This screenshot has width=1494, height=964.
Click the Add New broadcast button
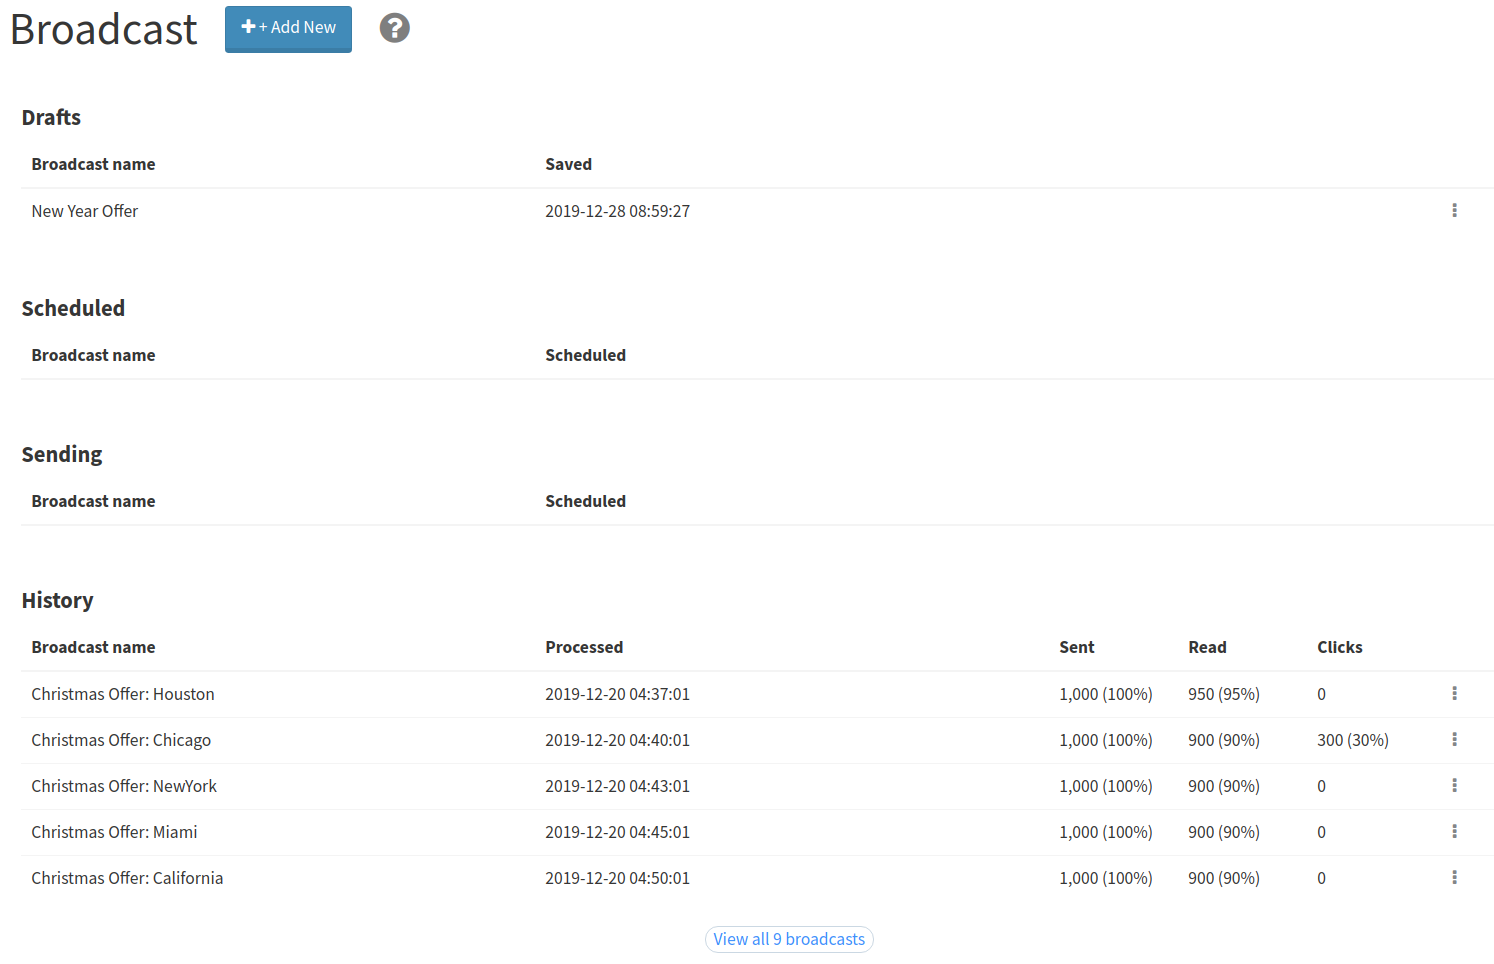288,29
